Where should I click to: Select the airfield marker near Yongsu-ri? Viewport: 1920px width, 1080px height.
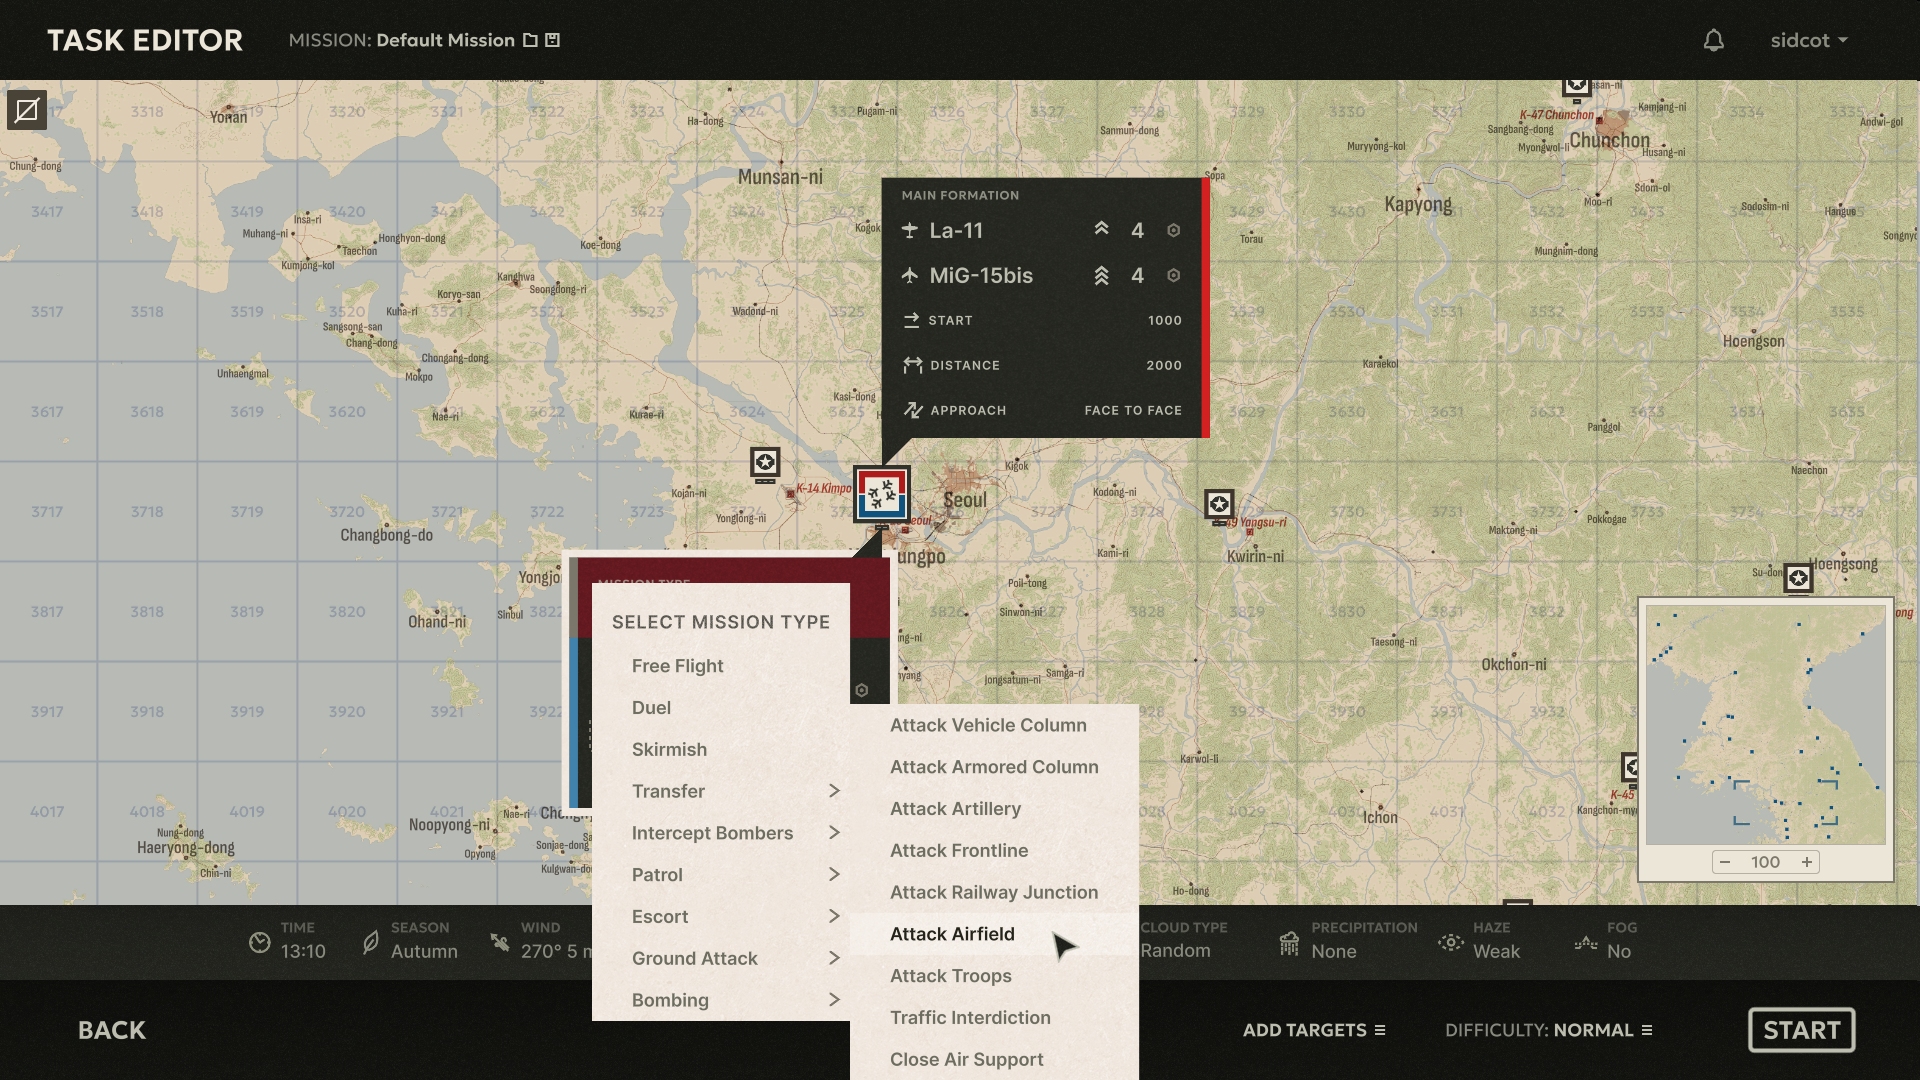click(x=1219, y=506)
